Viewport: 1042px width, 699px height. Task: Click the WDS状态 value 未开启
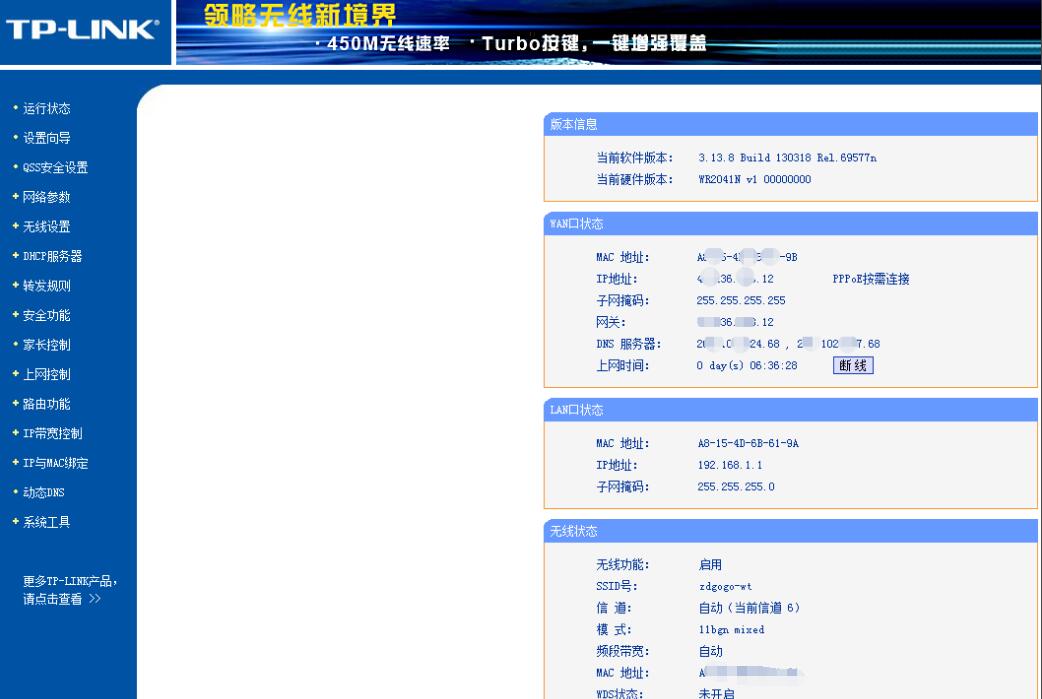pyautogui.click(x=716, y=693)
